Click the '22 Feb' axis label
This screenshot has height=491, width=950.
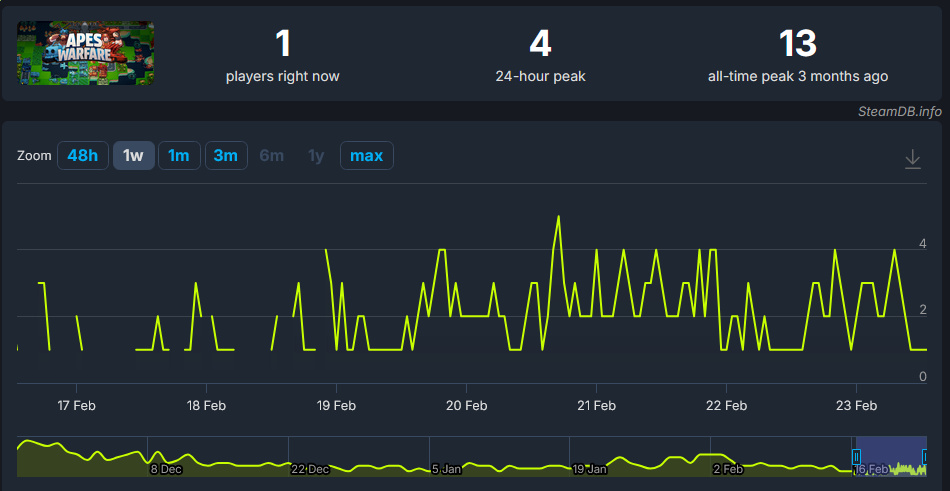point(726,406)
